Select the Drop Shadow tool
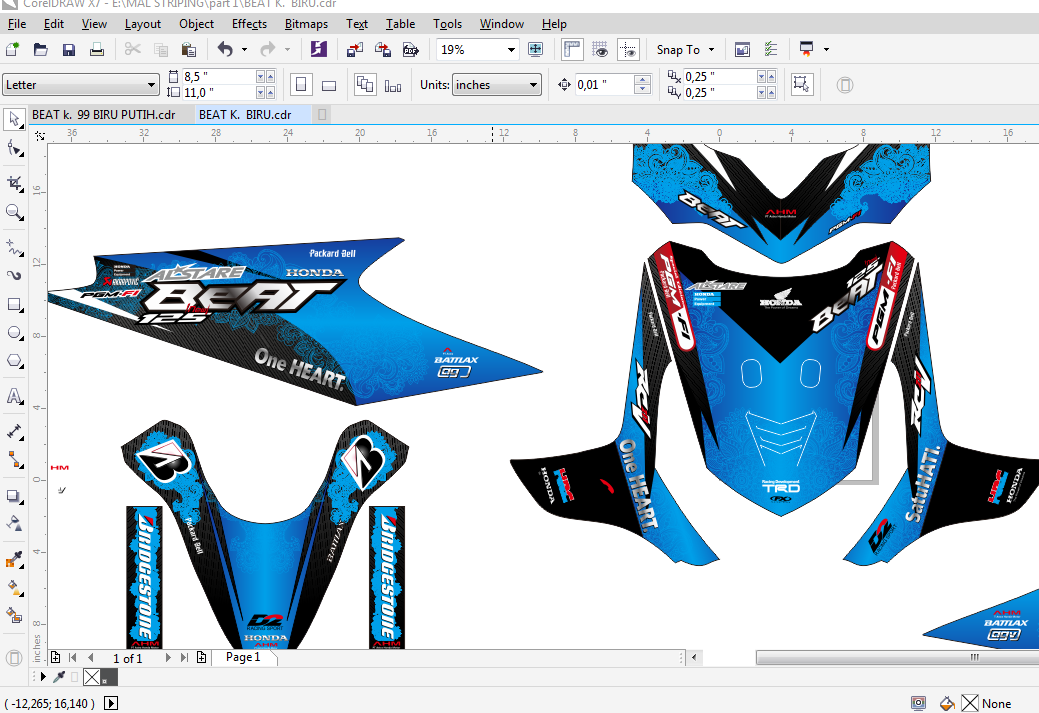Image resolution: width=1039 pixels, height=713 pixels. coord(14,496)
